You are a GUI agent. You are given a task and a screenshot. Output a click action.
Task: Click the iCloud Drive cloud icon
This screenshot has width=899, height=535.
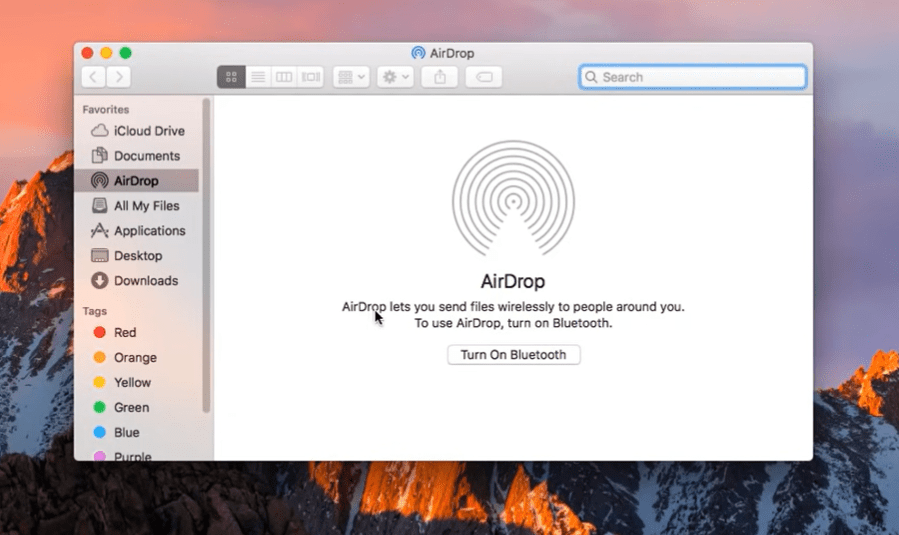point(100,130)
